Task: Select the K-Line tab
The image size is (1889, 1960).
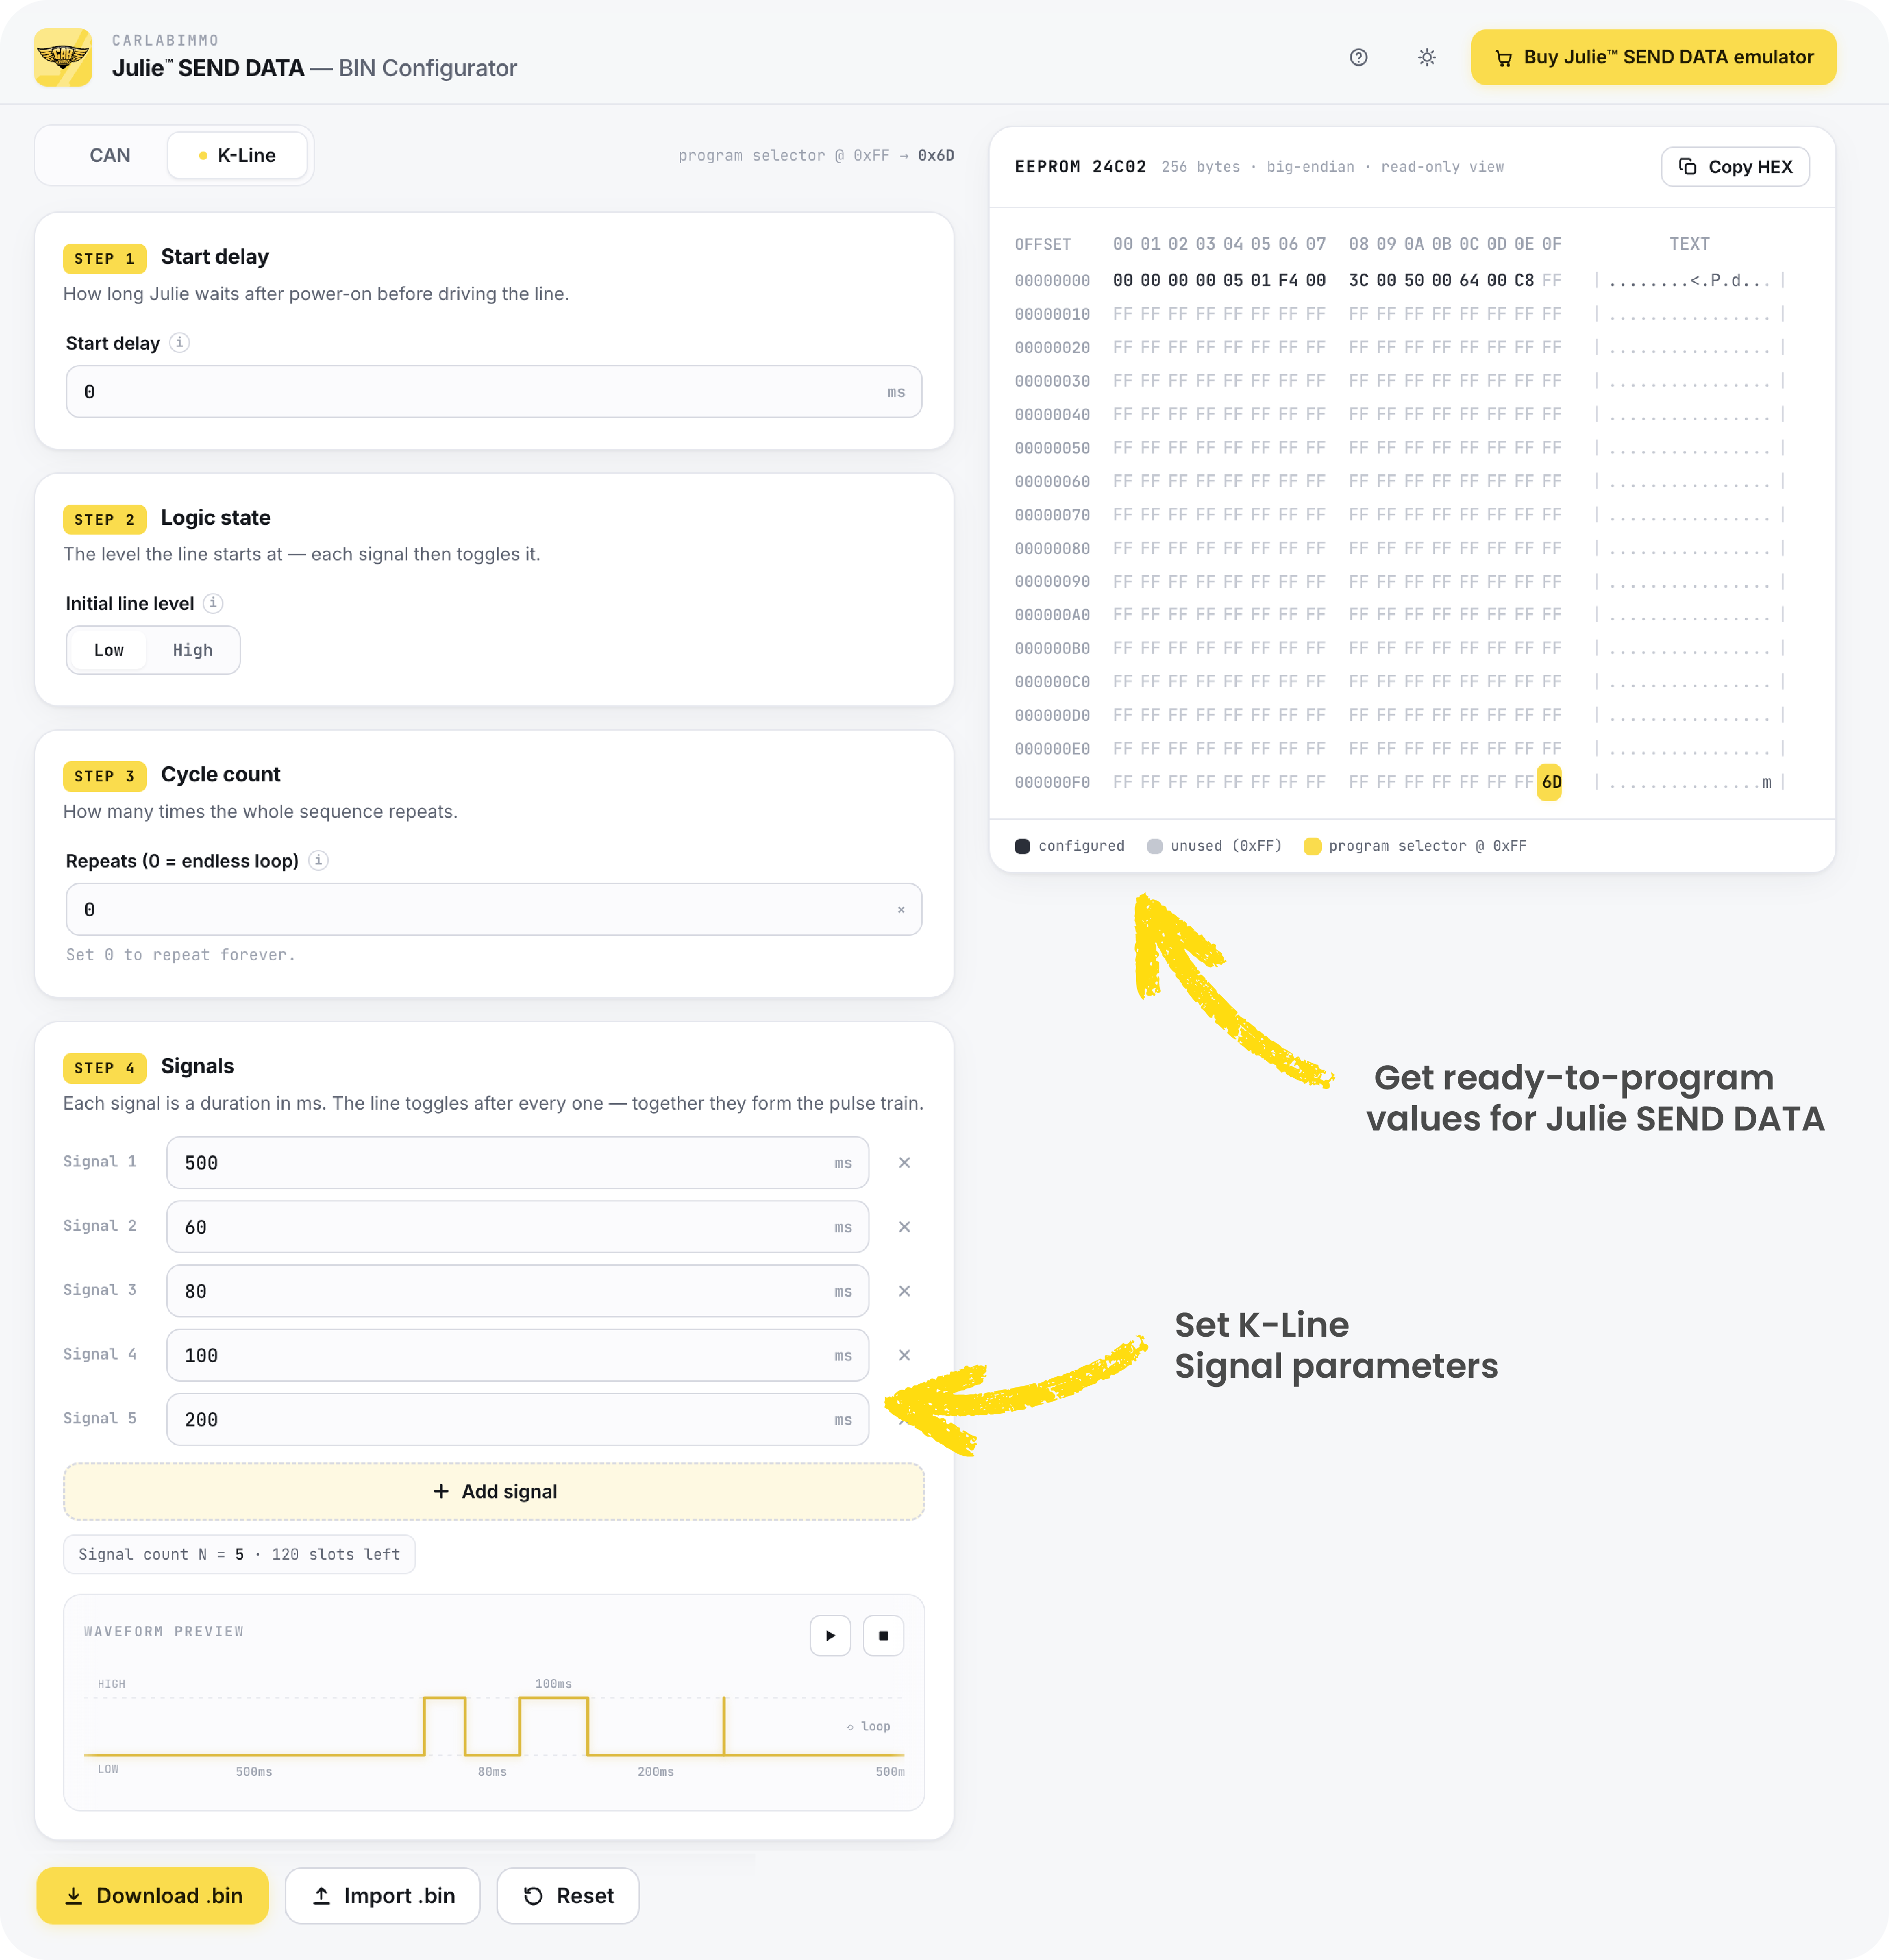Action: pyautogui.click(x=238, y=155)
